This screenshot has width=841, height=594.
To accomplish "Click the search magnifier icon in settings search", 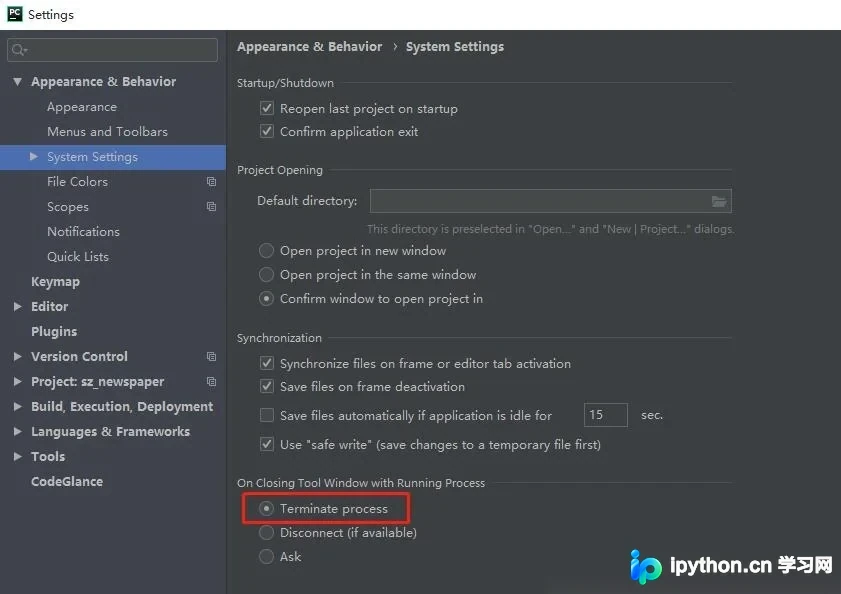I will click(x=19, y=50).
